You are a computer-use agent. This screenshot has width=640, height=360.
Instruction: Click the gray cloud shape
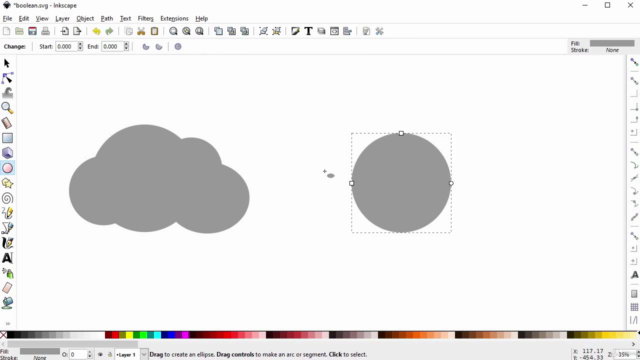159,180
